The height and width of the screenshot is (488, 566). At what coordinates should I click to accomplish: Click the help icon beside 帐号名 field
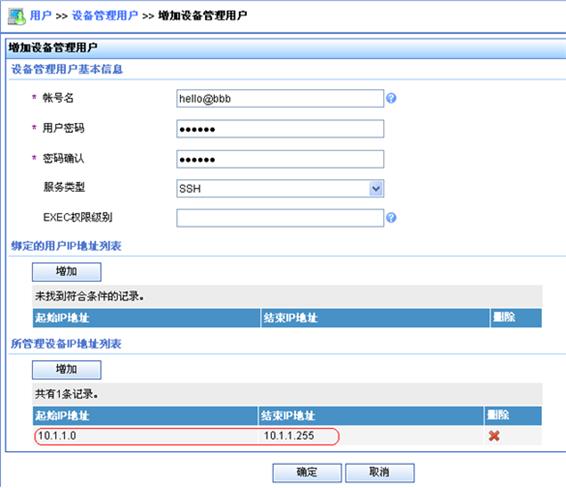(x=391, y=98)
